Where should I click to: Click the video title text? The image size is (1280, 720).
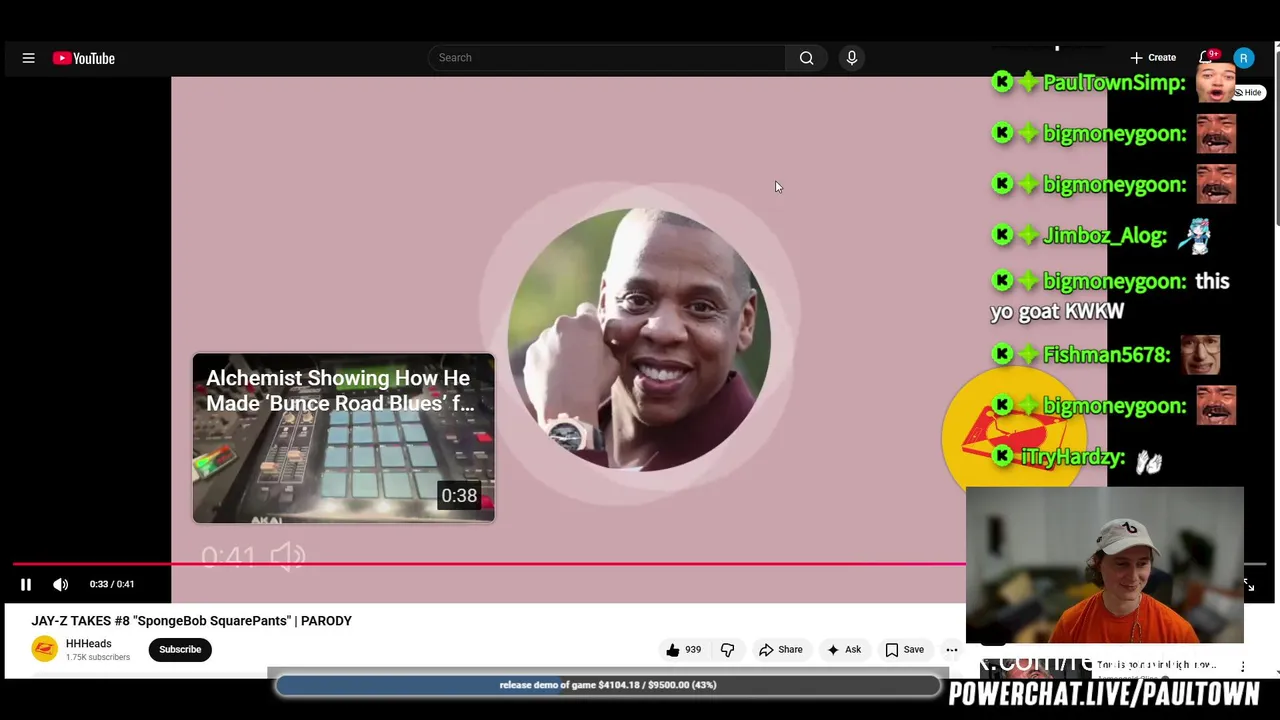pyautogui.click(x=192, y=621)
